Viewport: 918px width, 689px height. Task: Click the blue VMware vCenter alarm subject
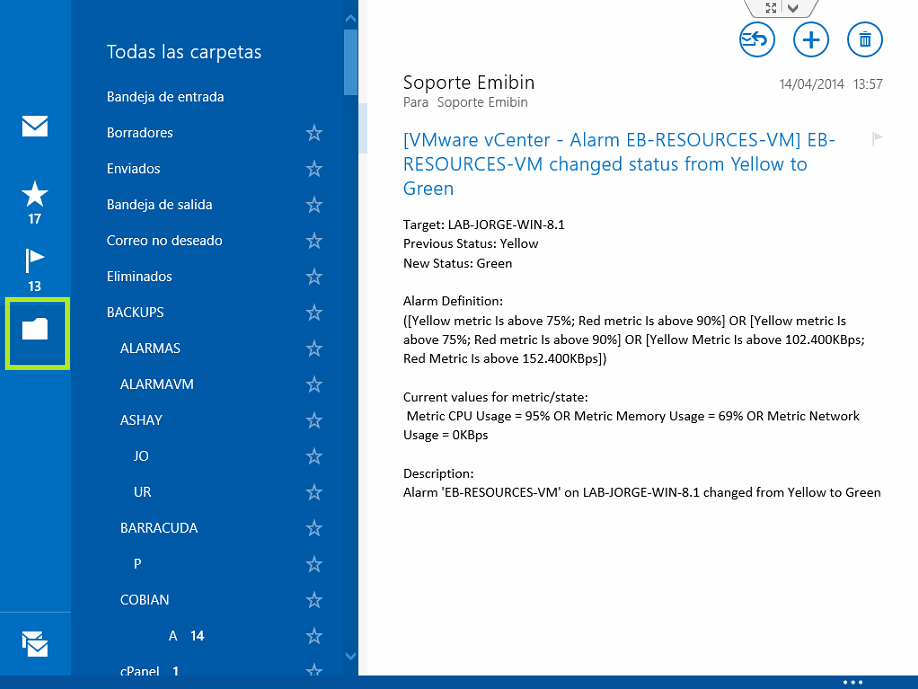pyautogui.click(x=619, y=164)
